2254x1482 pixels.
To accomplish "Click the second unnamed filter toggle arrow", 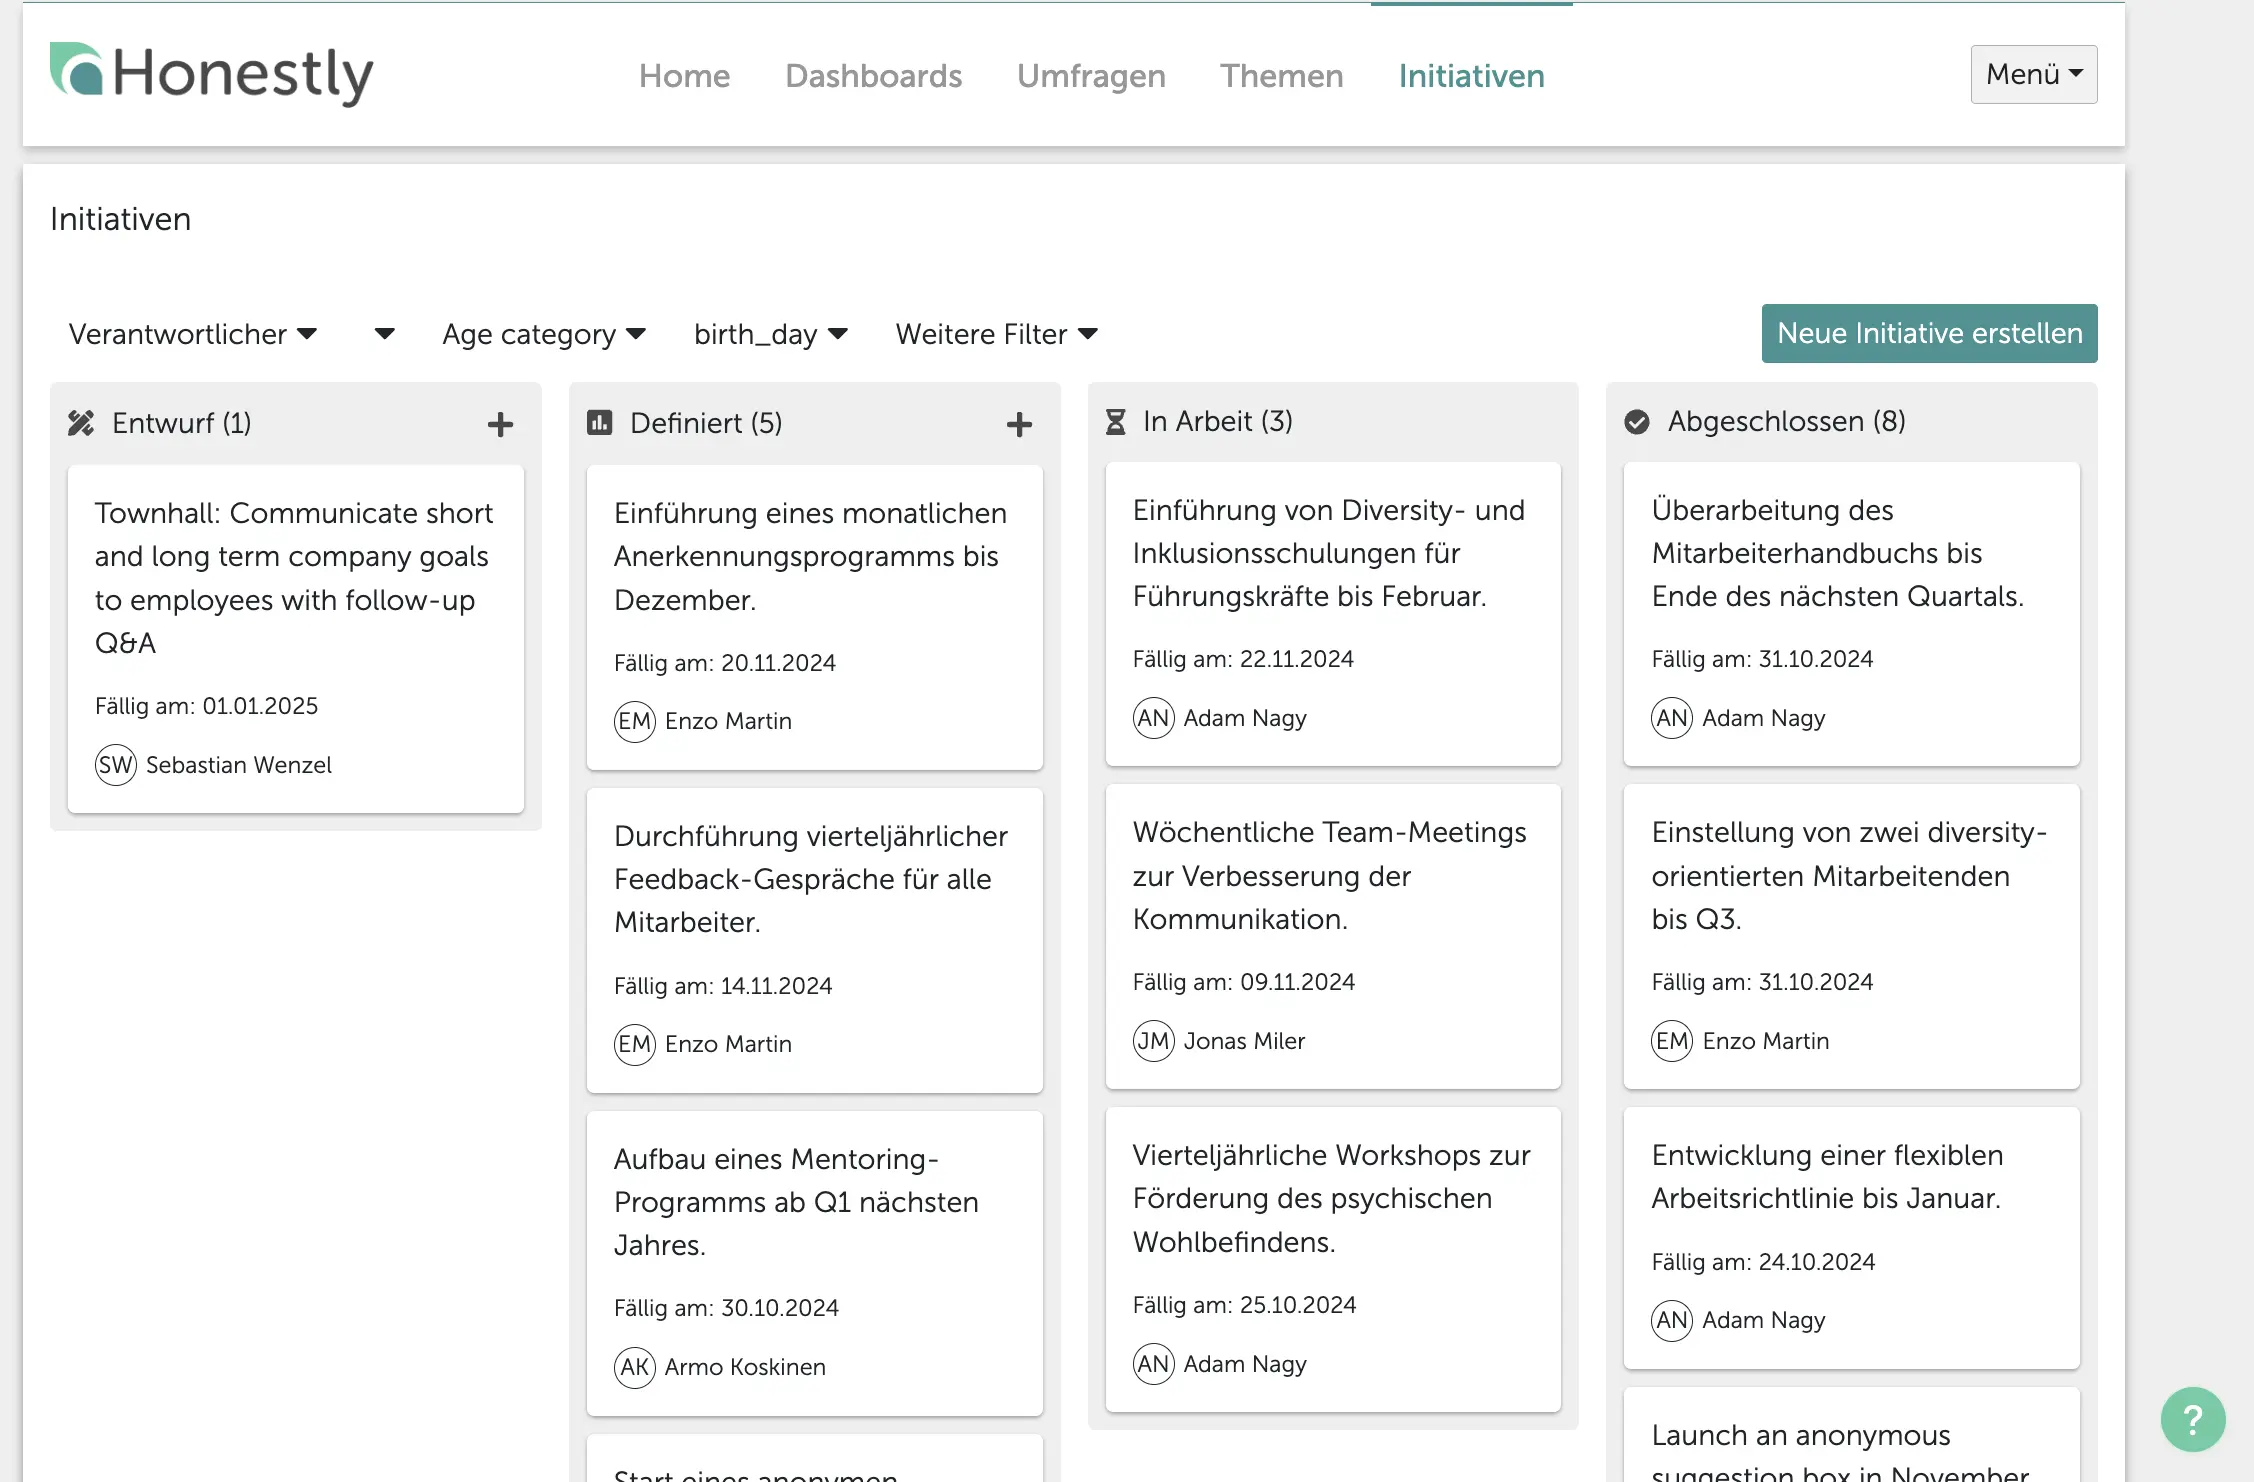I will pyautogui.click(x=379, y=332).
